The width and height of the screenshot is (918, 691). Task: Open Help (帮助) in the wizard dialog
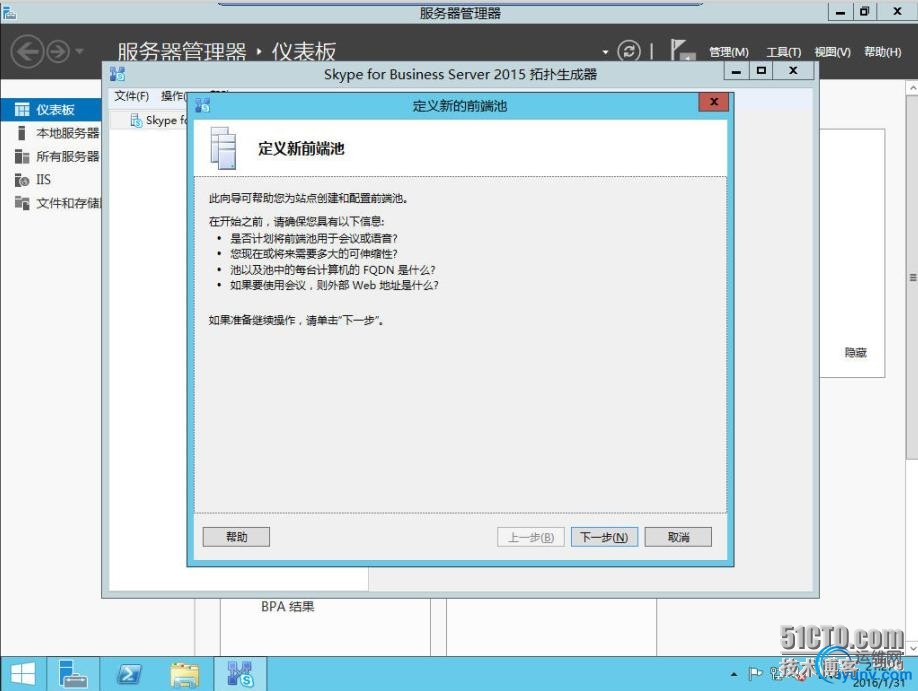237,537
